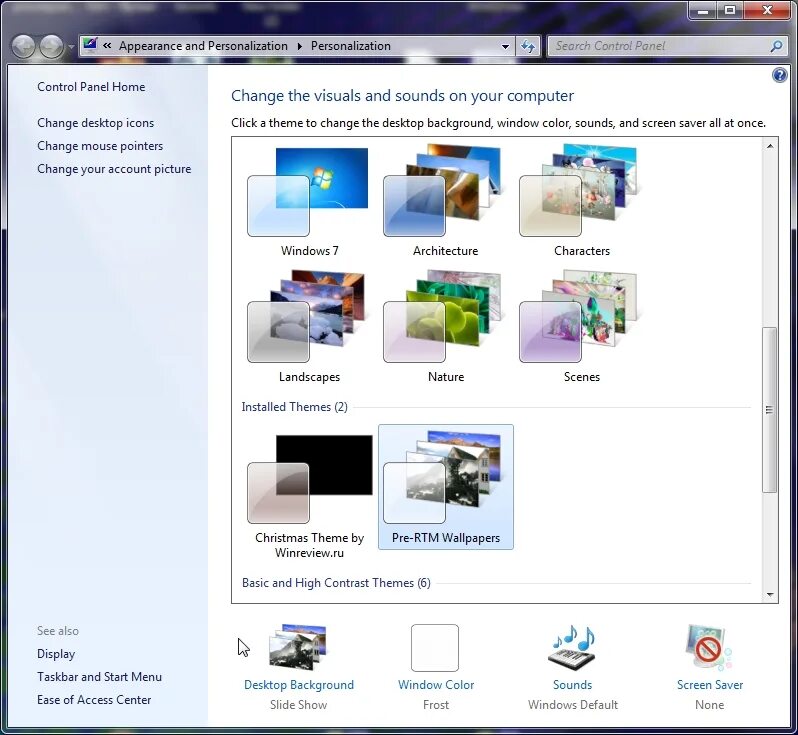798x735 pixels.
Task: Choose the Characters theme
Action: 582,201
